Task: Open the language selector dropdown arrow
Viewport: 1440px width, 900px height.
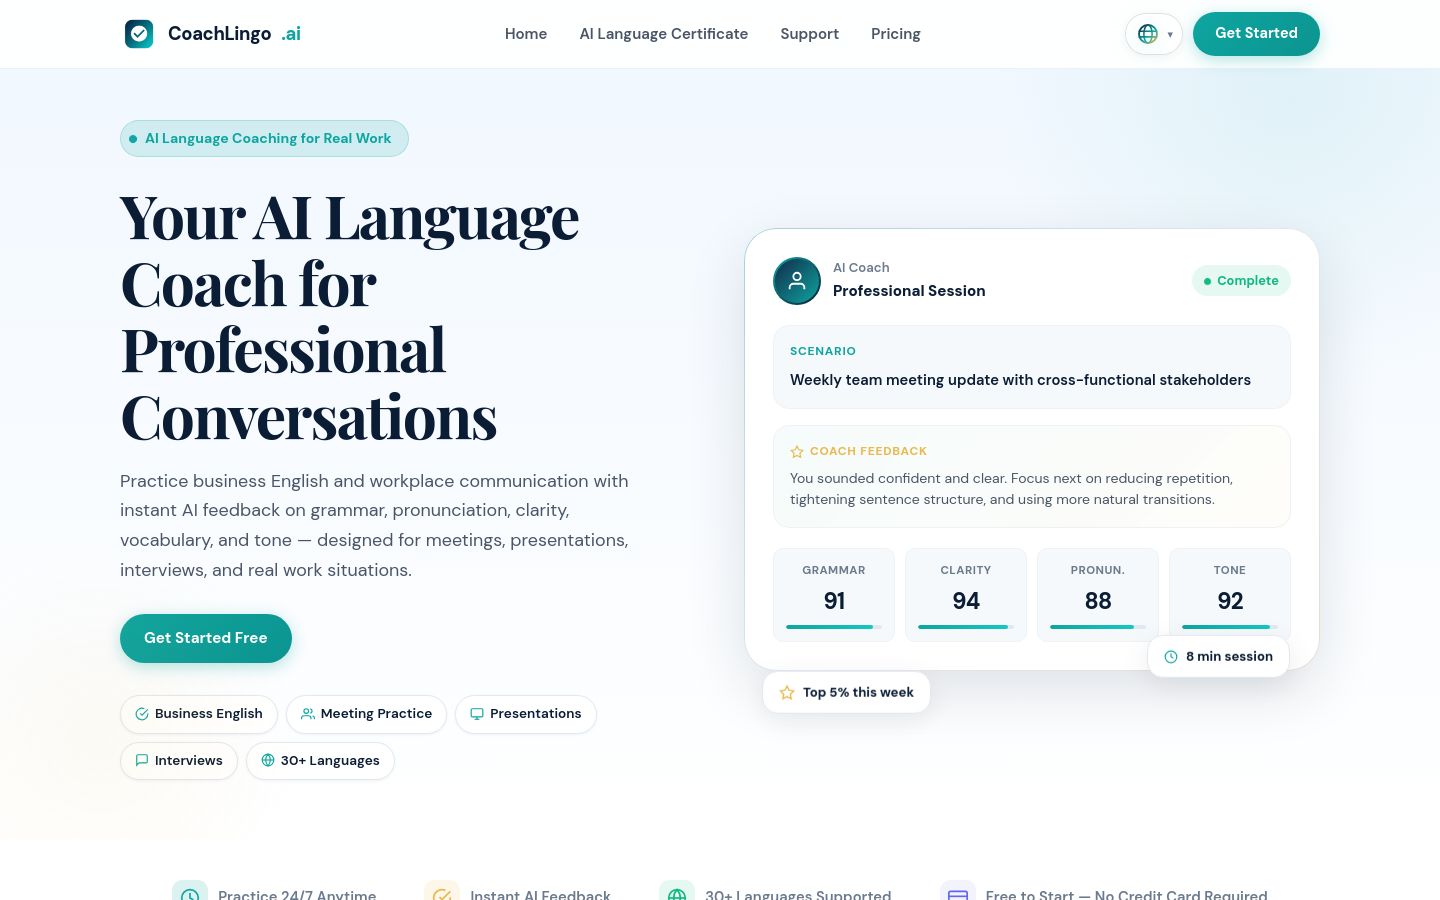Action: click(x=1170, y=35)
